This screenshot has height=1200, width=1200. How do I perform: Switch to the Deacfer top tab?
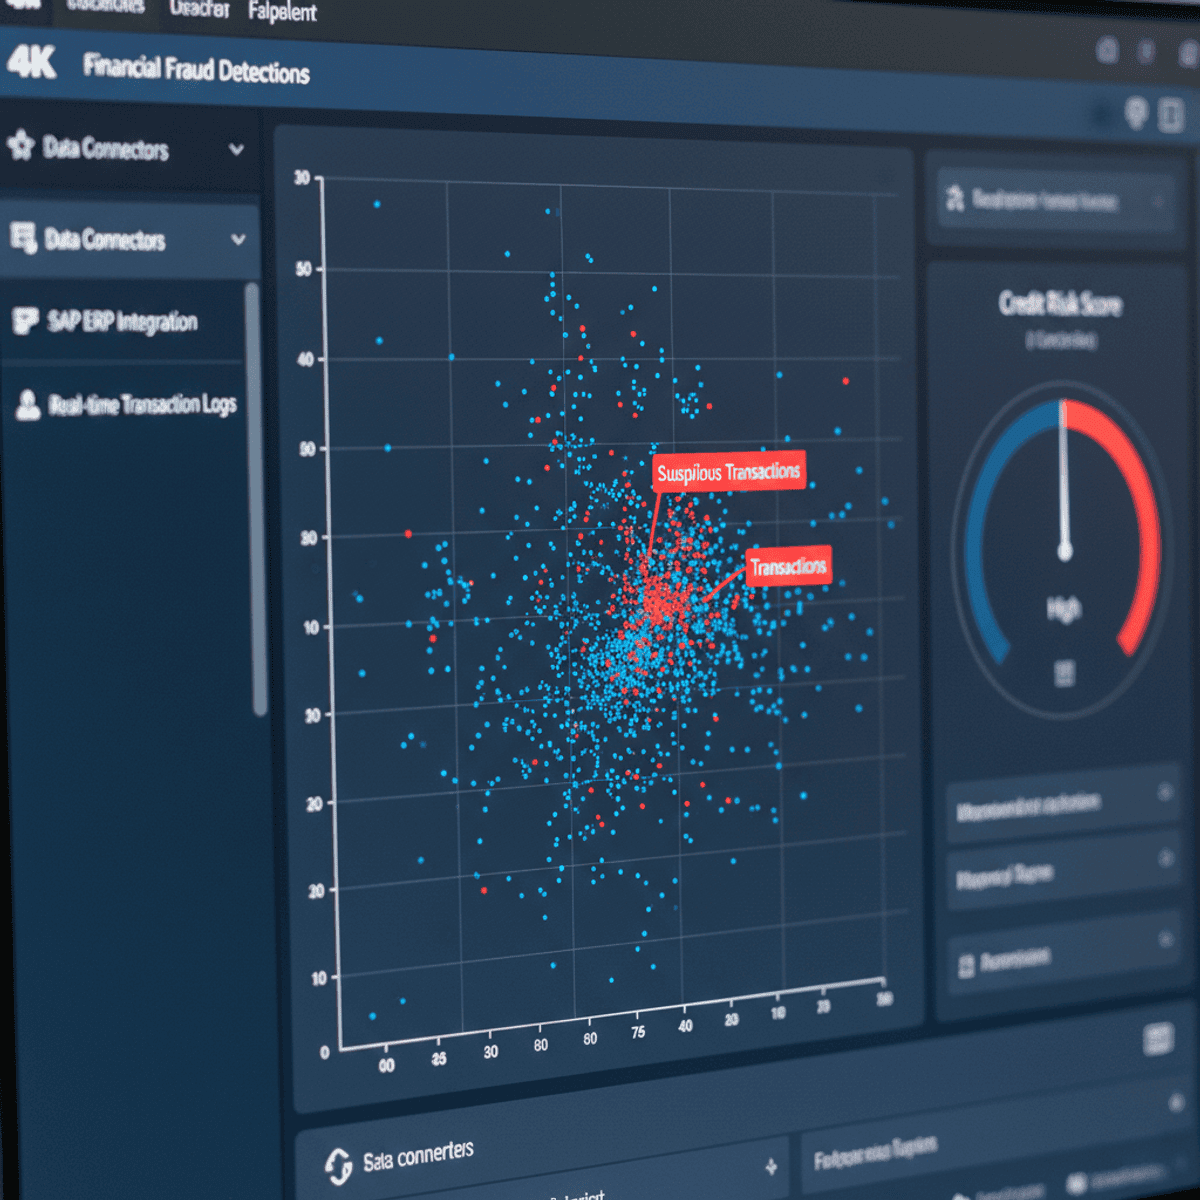[x=199, y=9]
